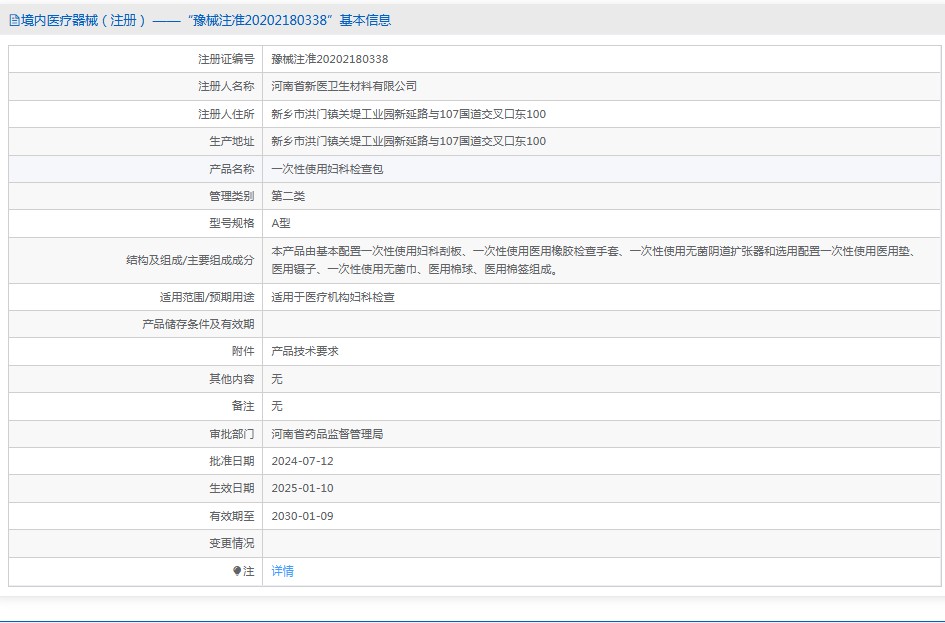This screenshot has height=623, width=945.
Task: Click the 型号规格 value A型
Action: point(283,224)
